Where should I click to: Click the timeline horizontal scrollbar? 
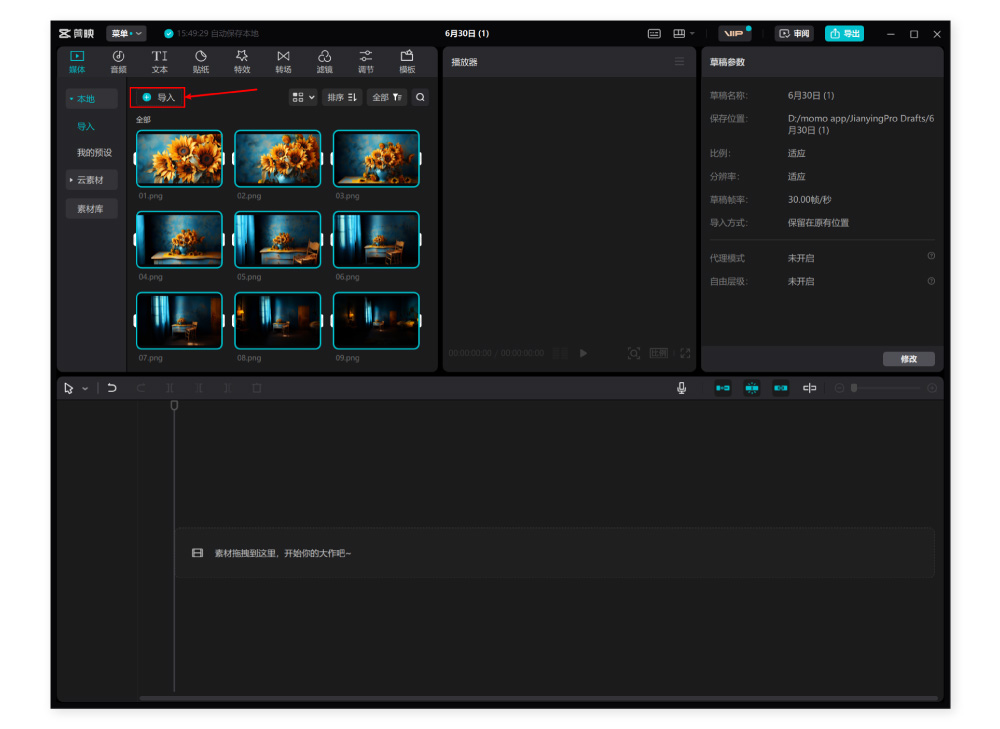540,698
